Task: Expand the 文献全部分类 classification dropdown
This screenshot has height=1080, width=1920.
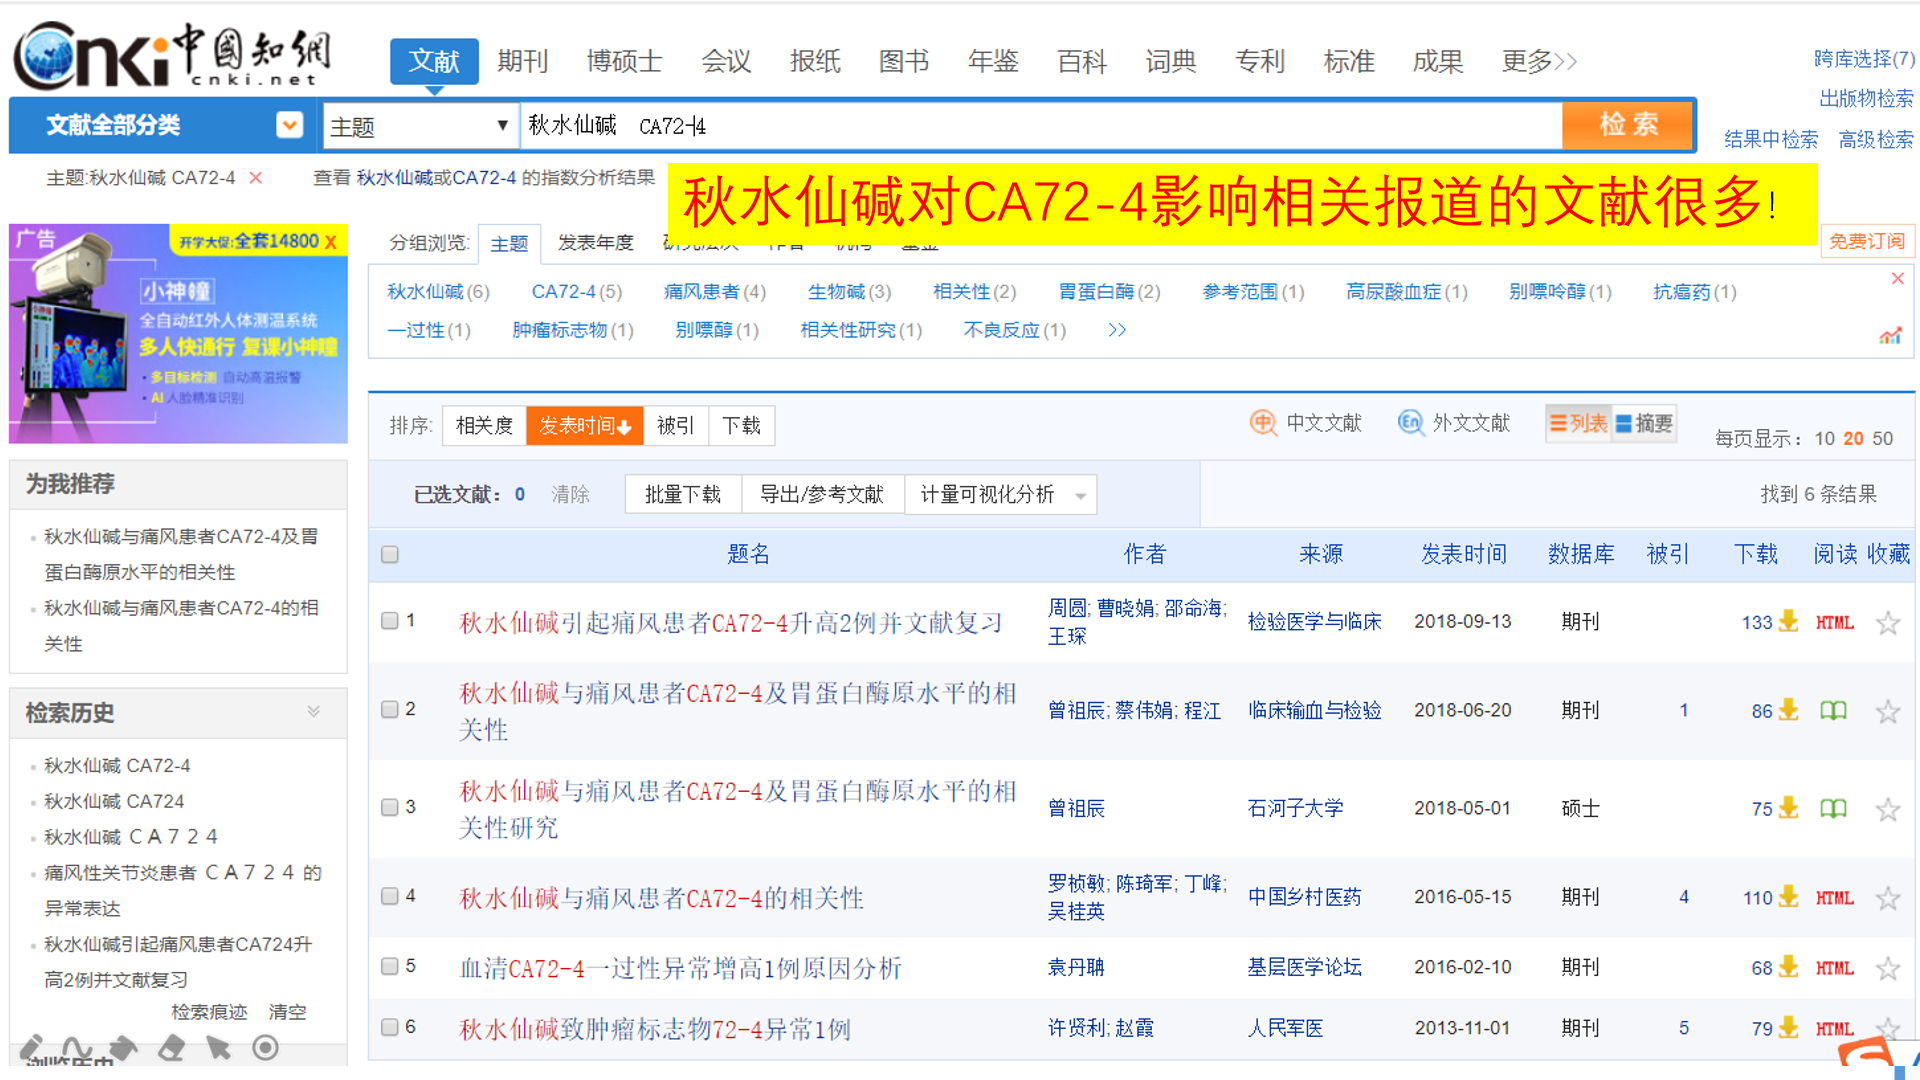Action: [x=289, y=125]
